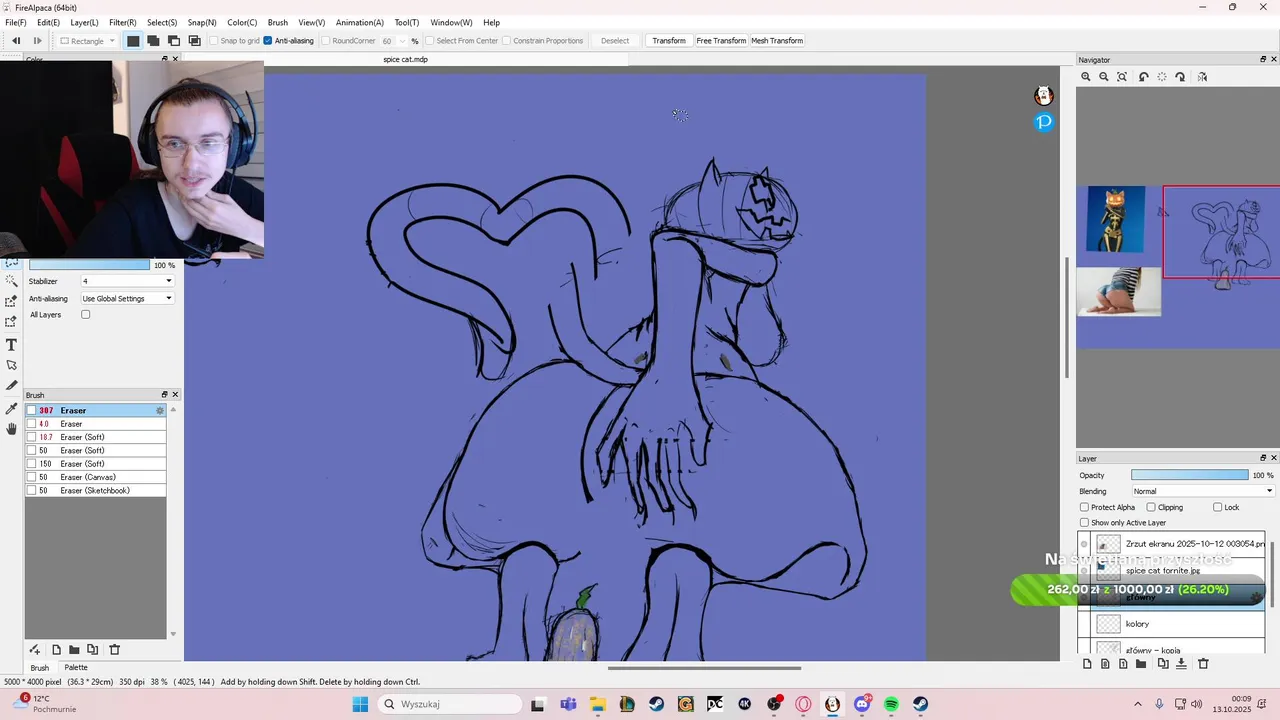Image resolution: width=1280 pixels, height=720 pixels.
Task: Zoom out using the Navigator magnifier minus
Action: click(1104, 77)
